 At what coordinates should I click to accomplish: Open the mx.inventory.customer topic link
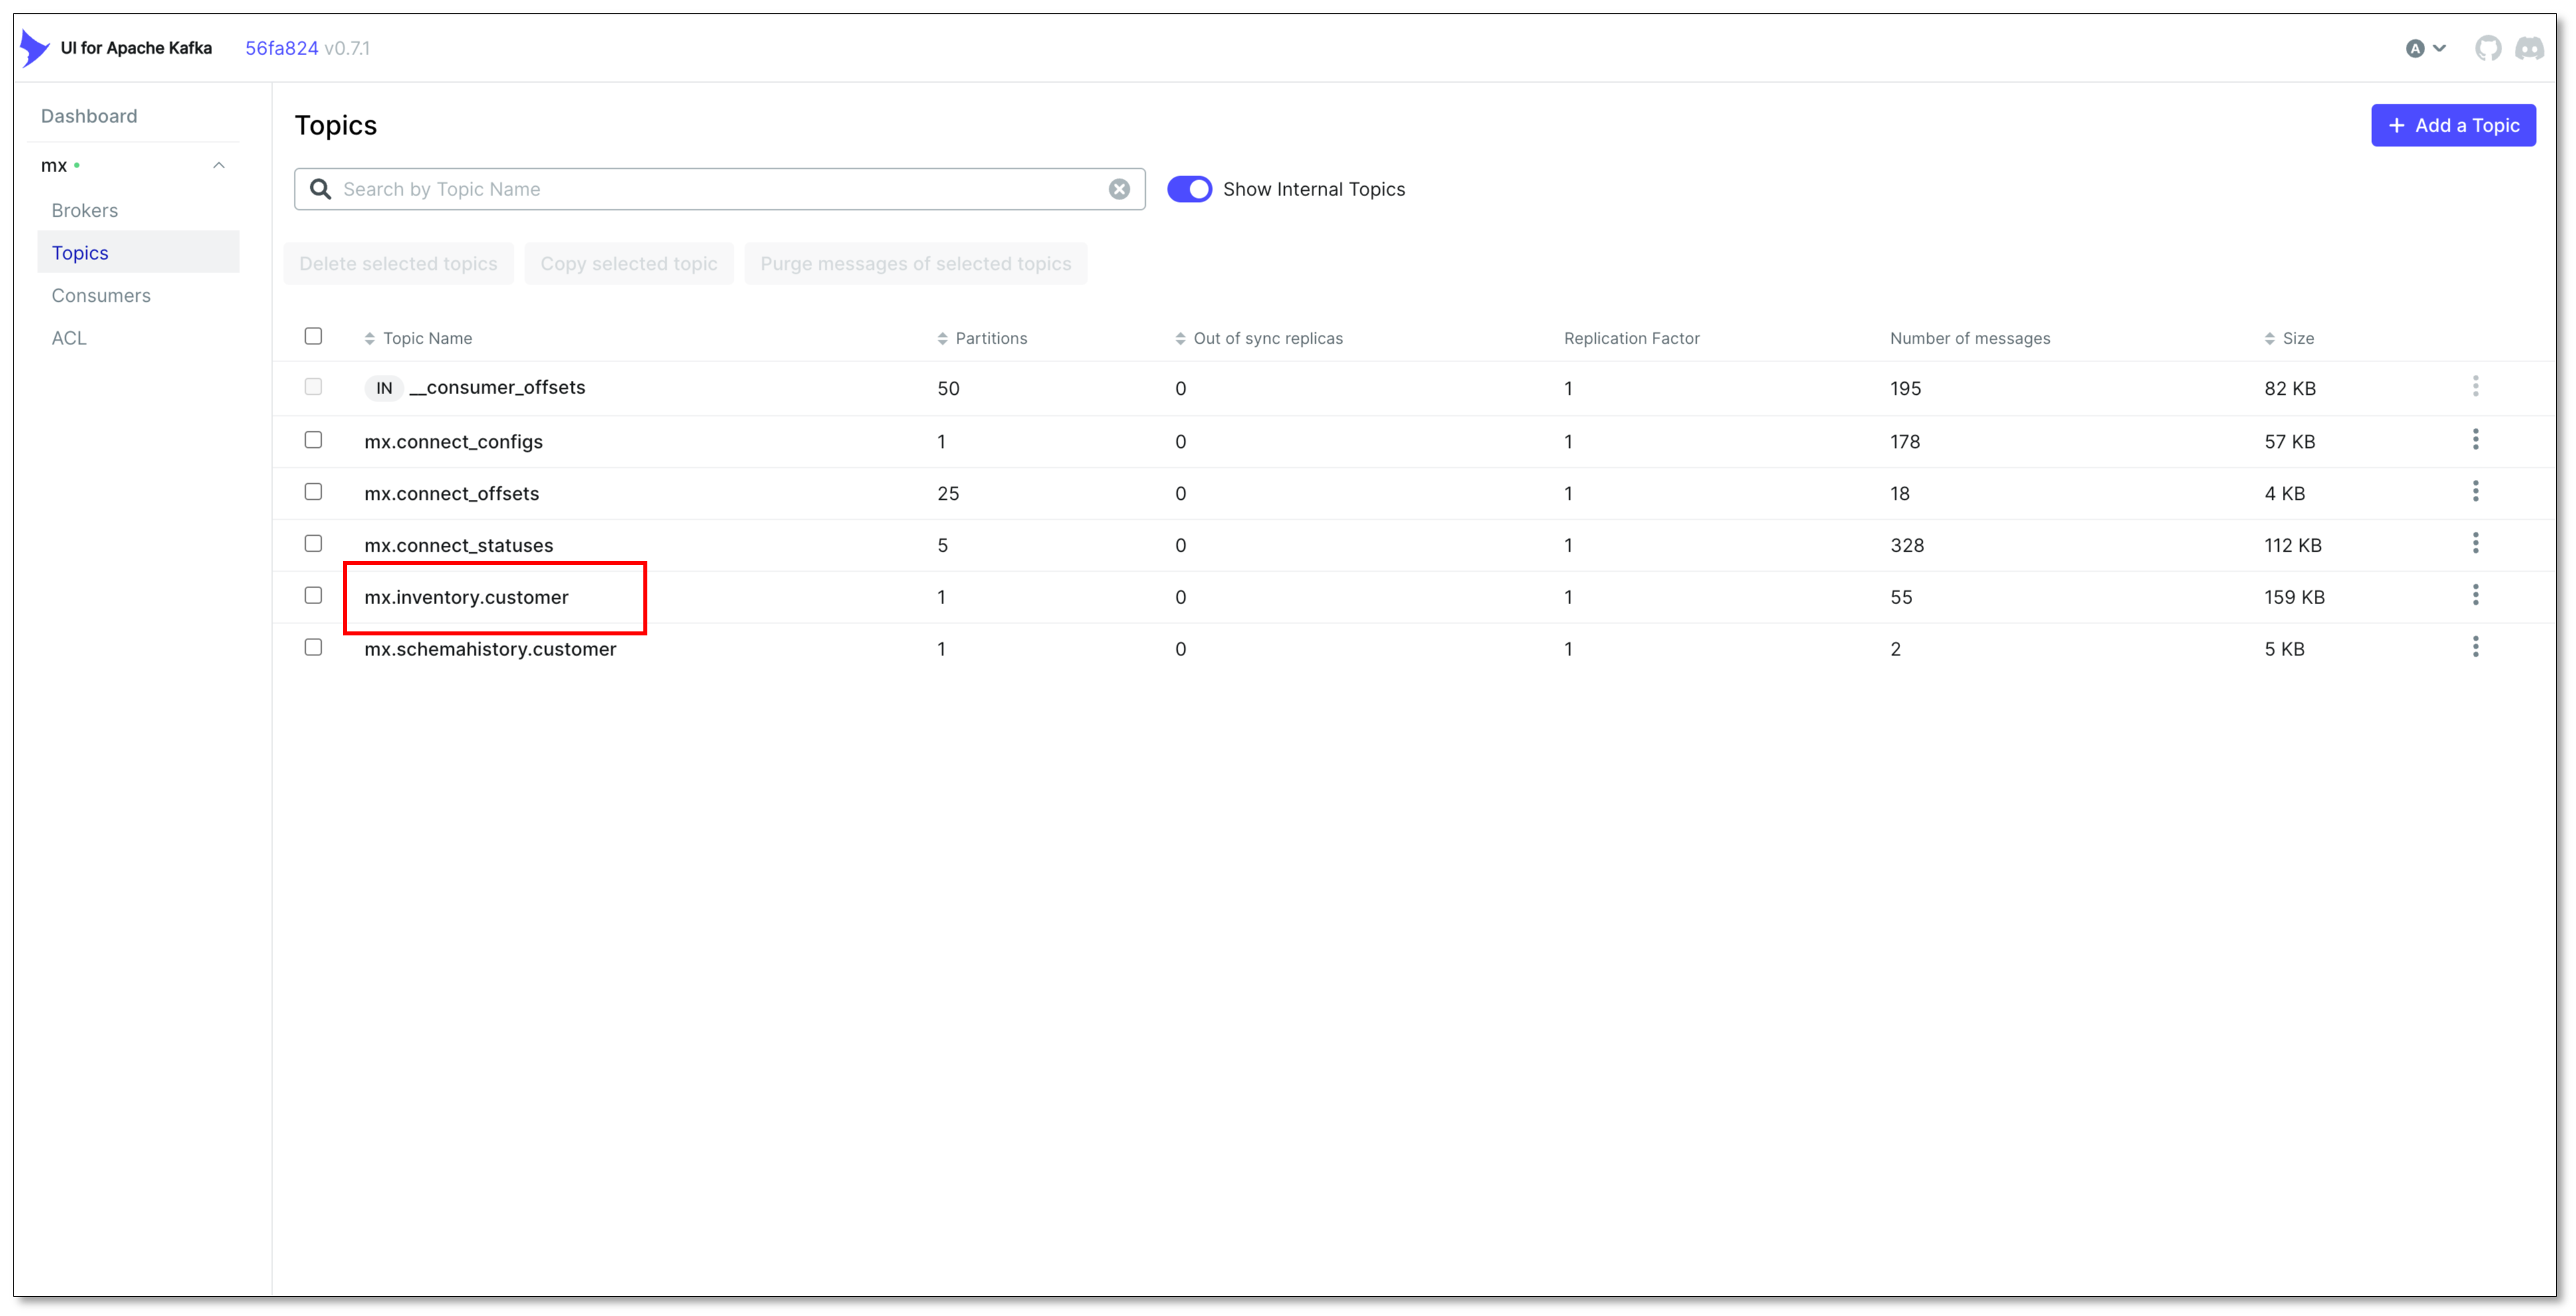point(466,597)
